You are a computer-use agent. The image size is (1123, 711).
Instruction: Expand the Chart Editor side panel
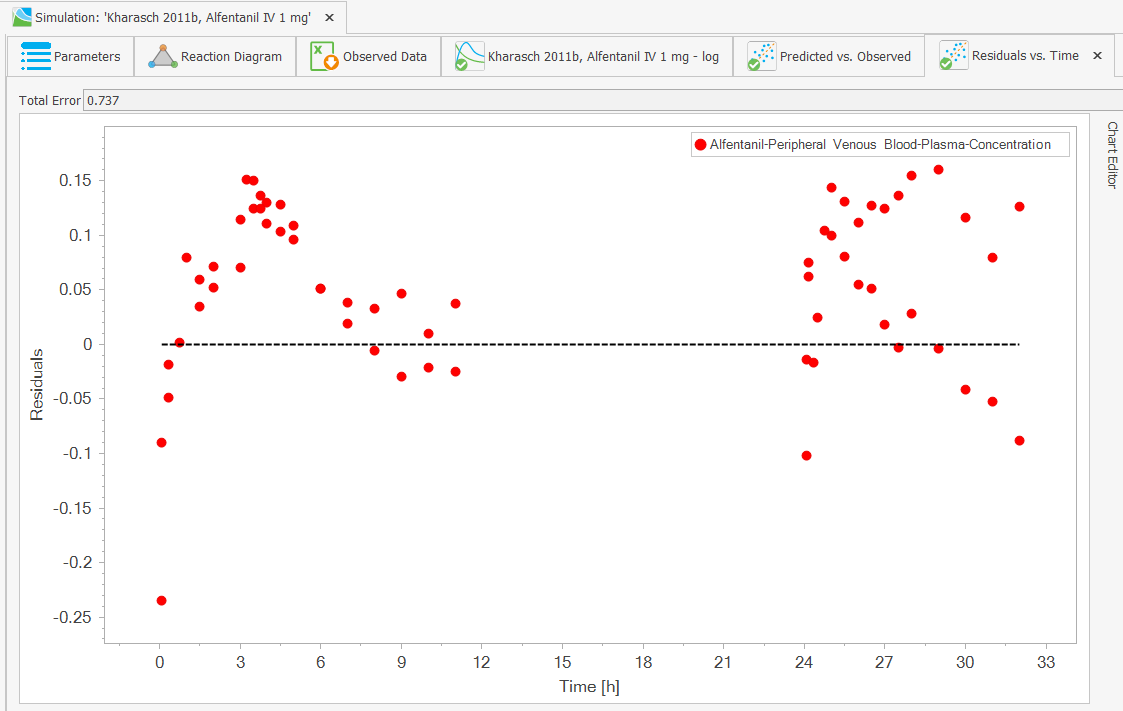coord(1112,155)
